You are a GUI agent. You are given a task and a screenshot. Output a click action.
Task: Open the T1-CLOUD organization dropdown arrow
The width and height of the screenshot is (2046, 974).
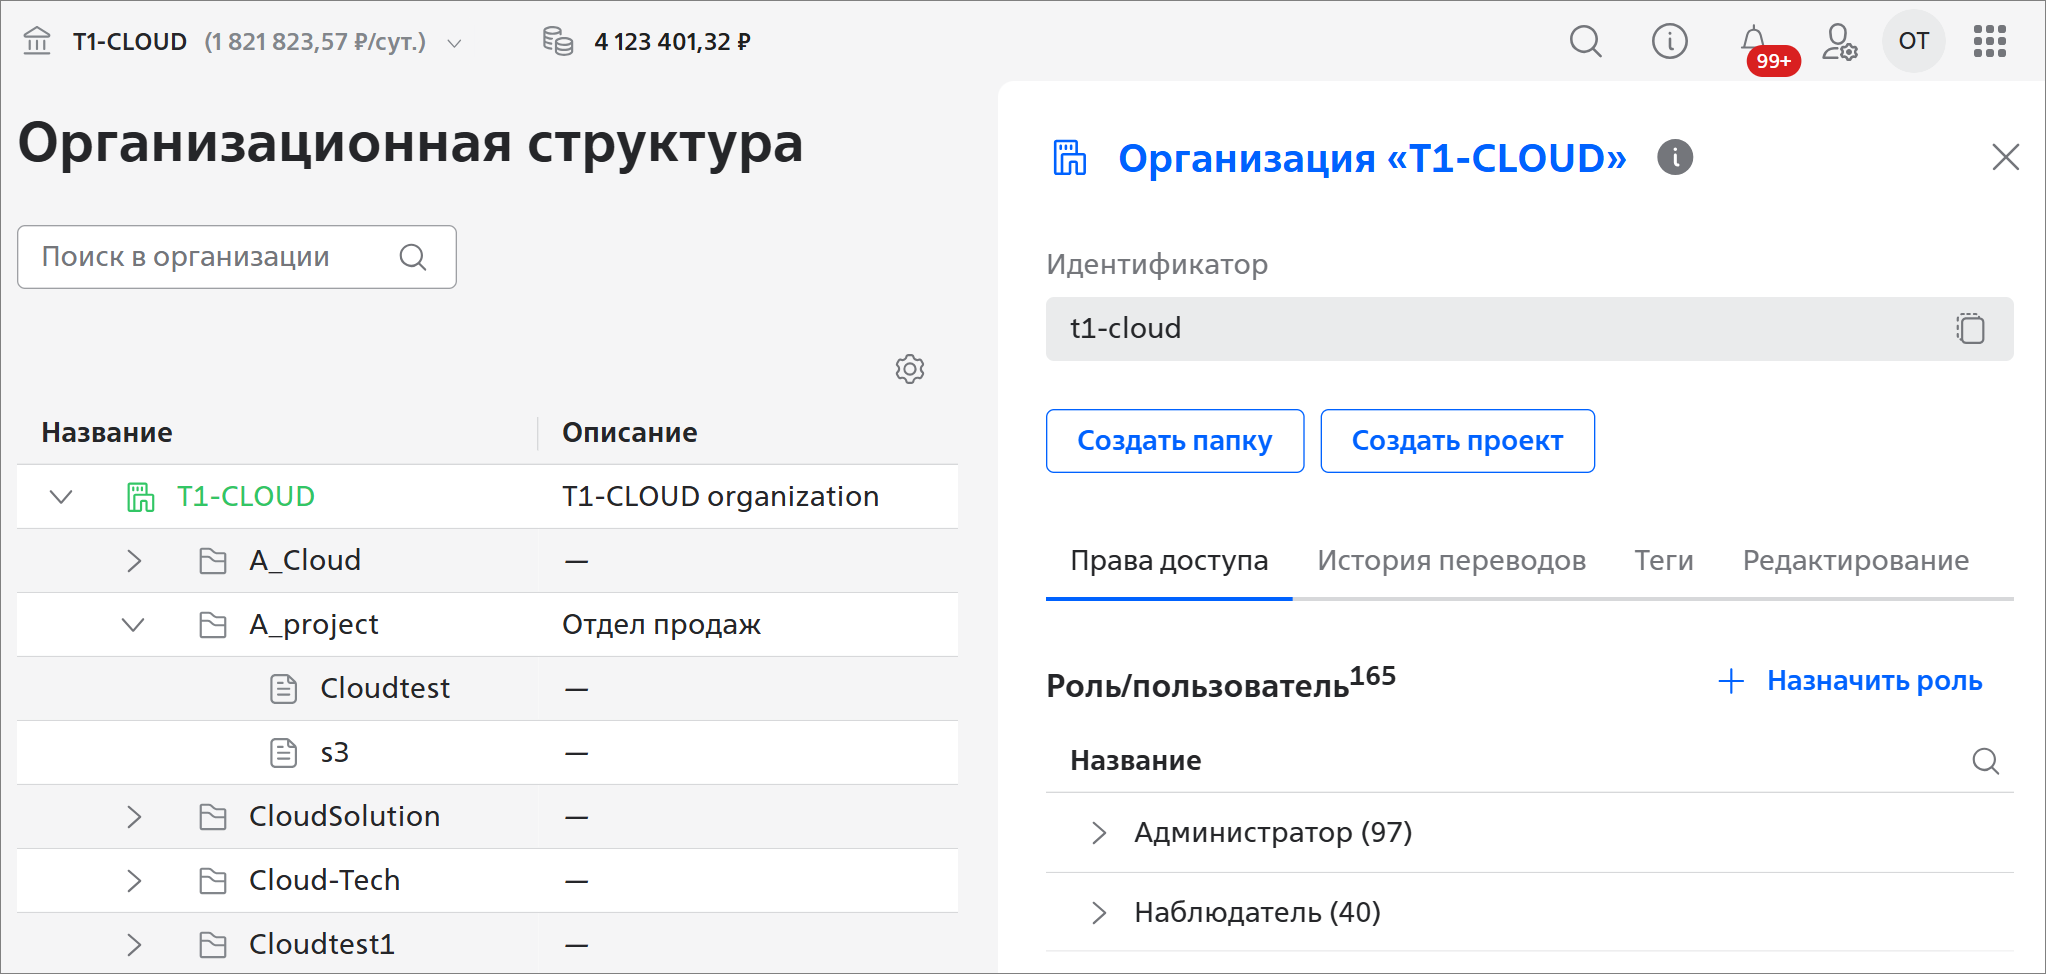coord(454,43)
